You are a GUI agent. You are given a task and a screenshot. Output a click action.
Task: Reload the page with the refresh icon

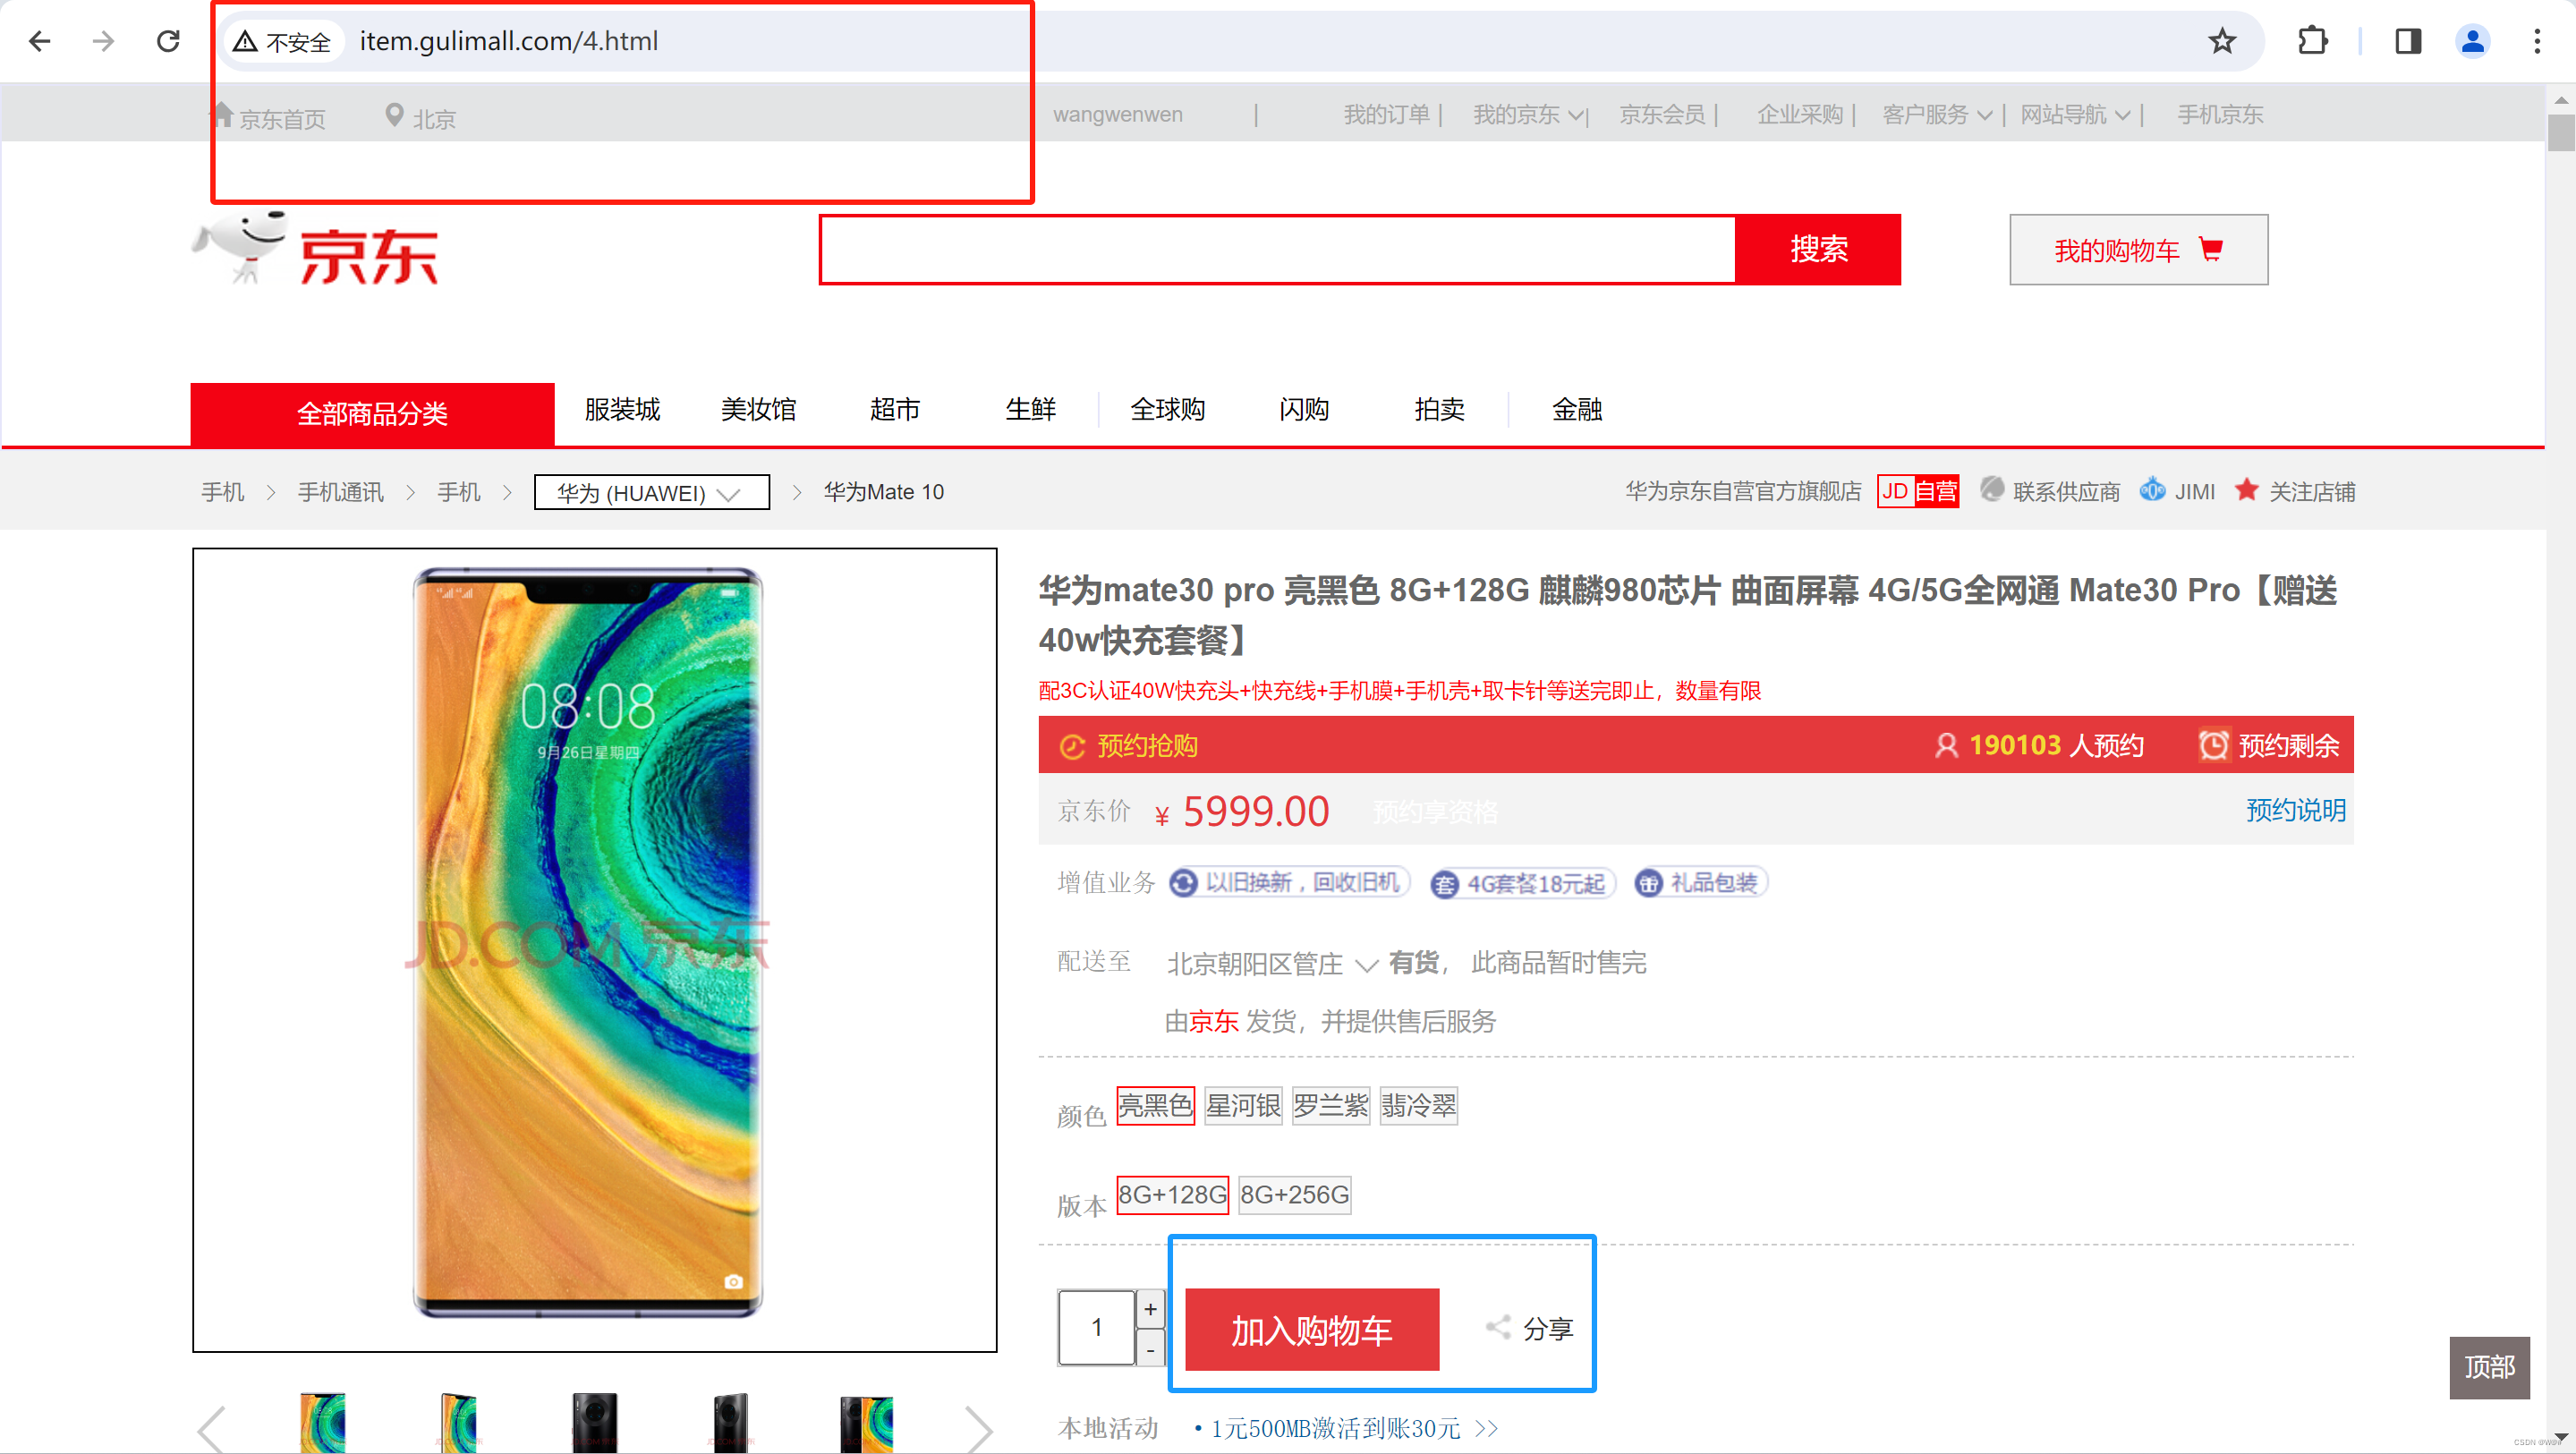(168, 41)
